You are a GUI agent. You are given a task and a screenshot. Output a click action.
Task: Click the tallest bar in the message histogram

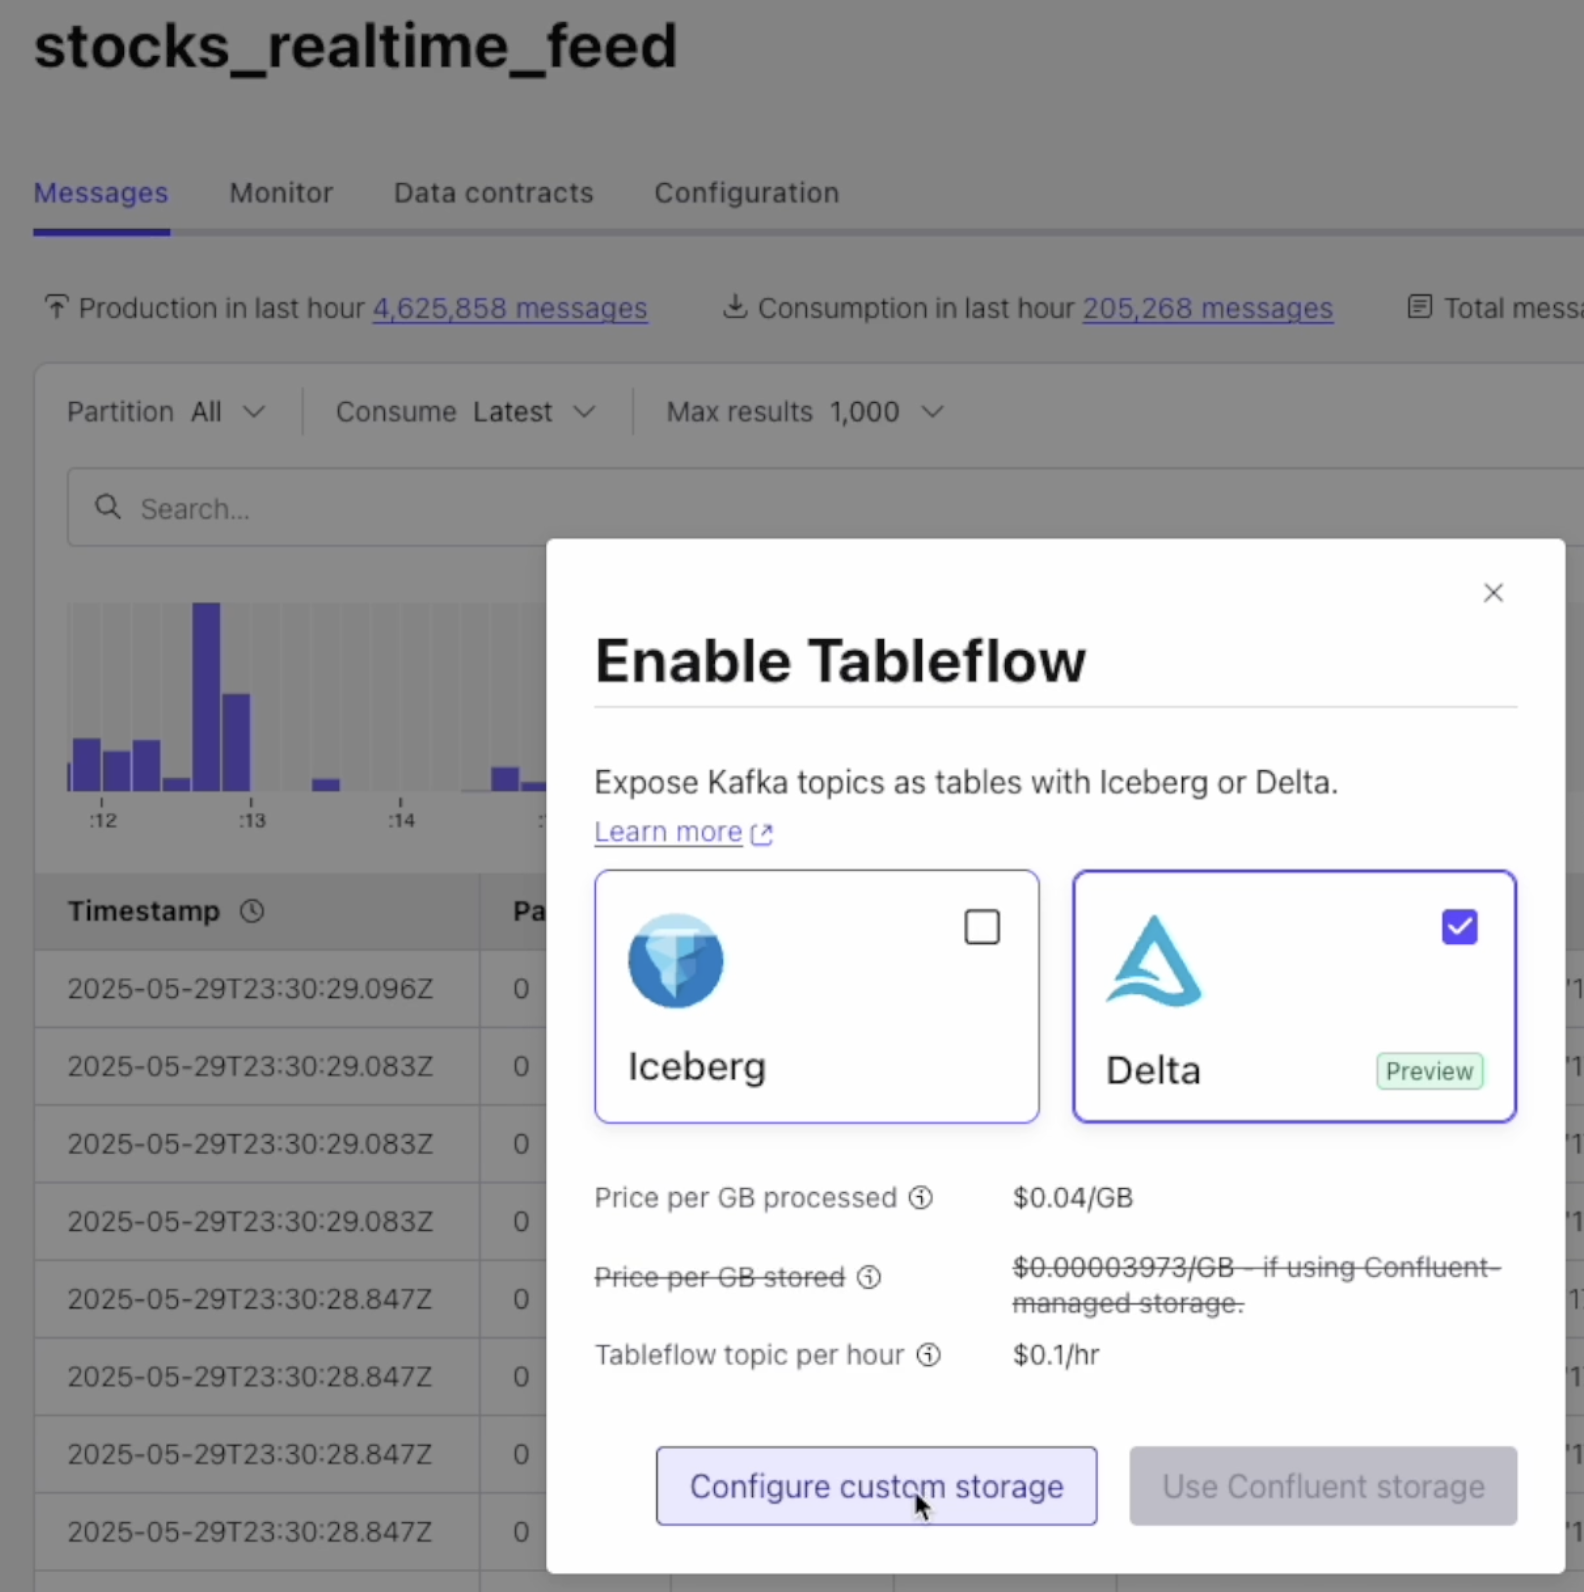206,697
